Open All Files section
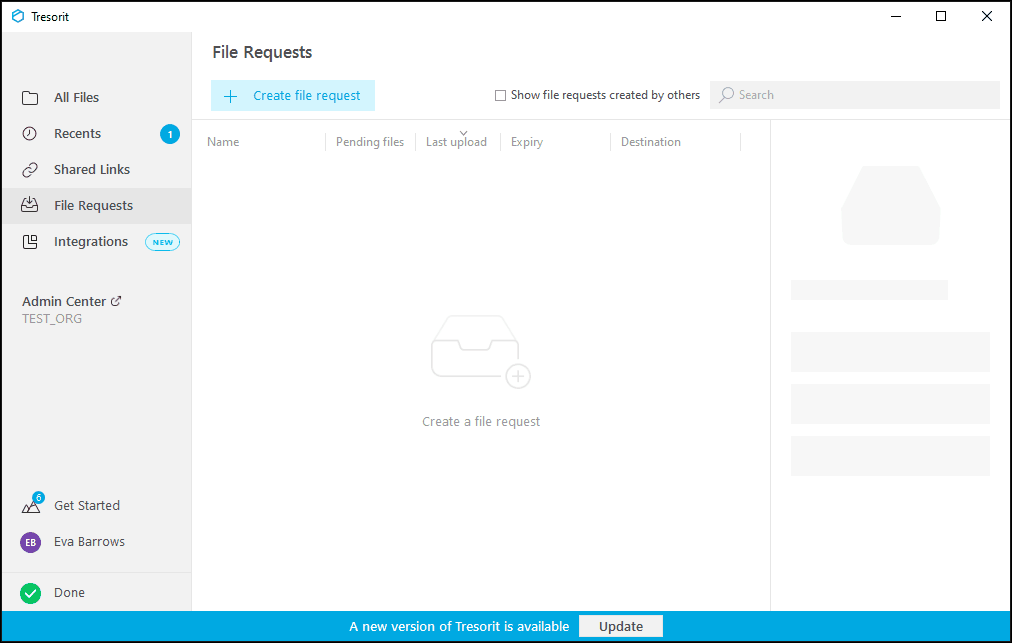 coord(97,97)
